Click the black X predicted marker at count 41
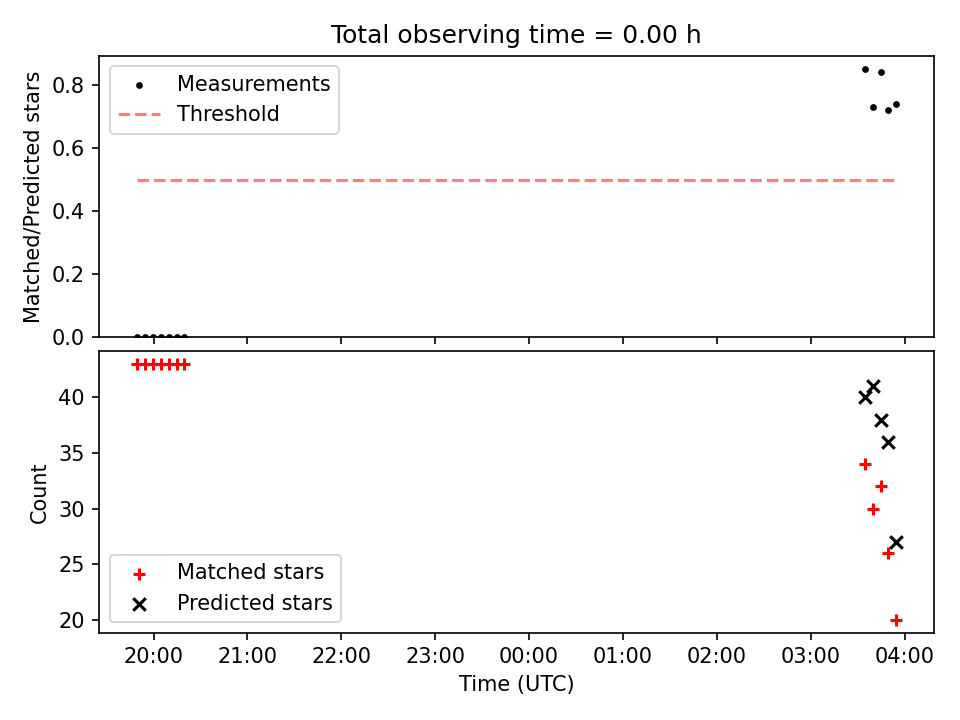 point(874,386)
